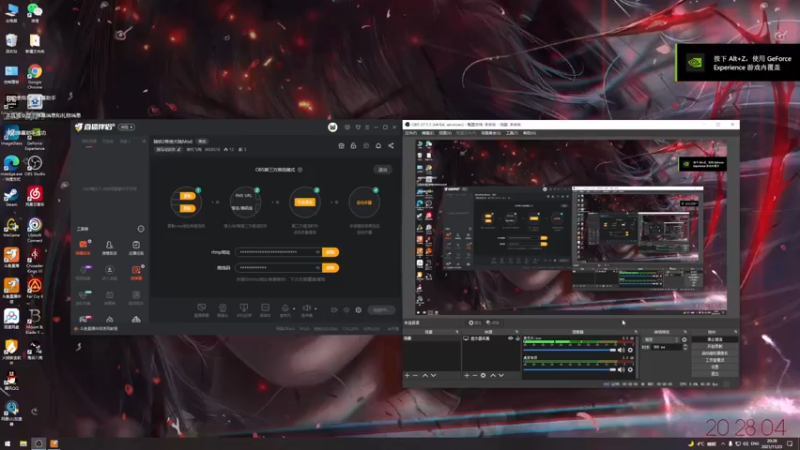Image resolution: width=800 pixels, height=450 pixels.
Task: Click the stream code input field
Action: click(x=279, y=268)
